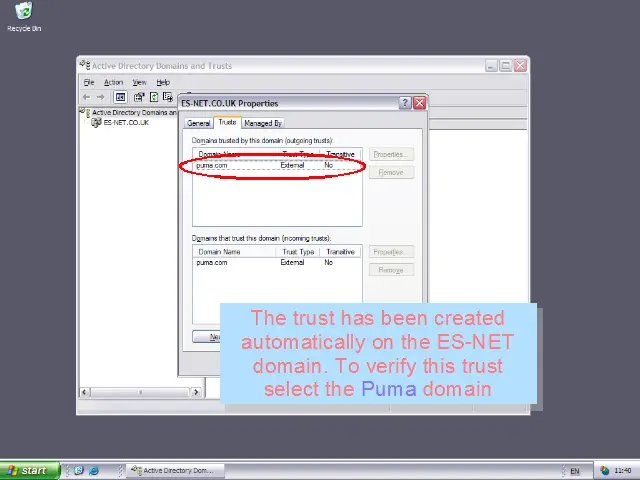Select the ES-NET.CO.UK tree item
Image resolution: width=640 pixels, height=480 pixels.
pos(126,122)
